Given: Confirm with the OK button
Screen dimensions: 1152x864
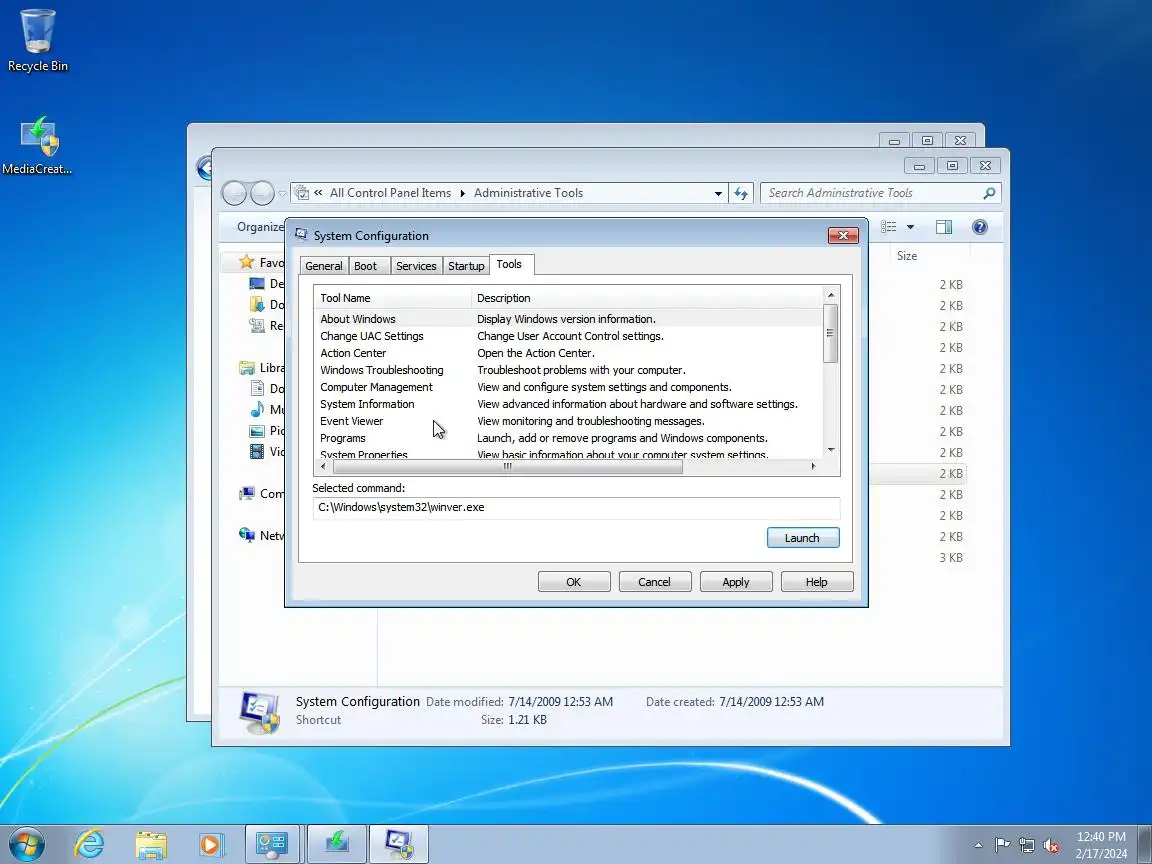Looking at the screenshot, I should tap(574, 582).
